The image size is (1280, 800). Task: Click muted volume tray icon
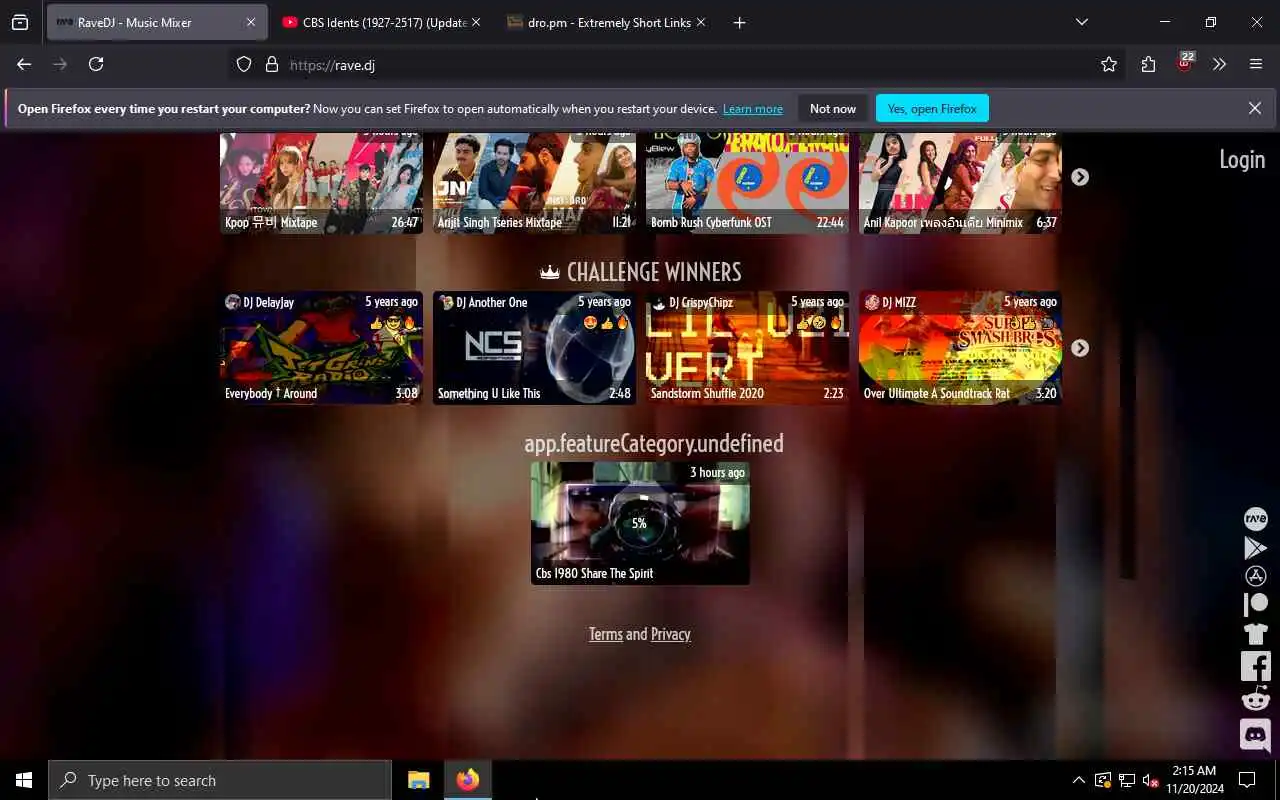click(1151, 780)
